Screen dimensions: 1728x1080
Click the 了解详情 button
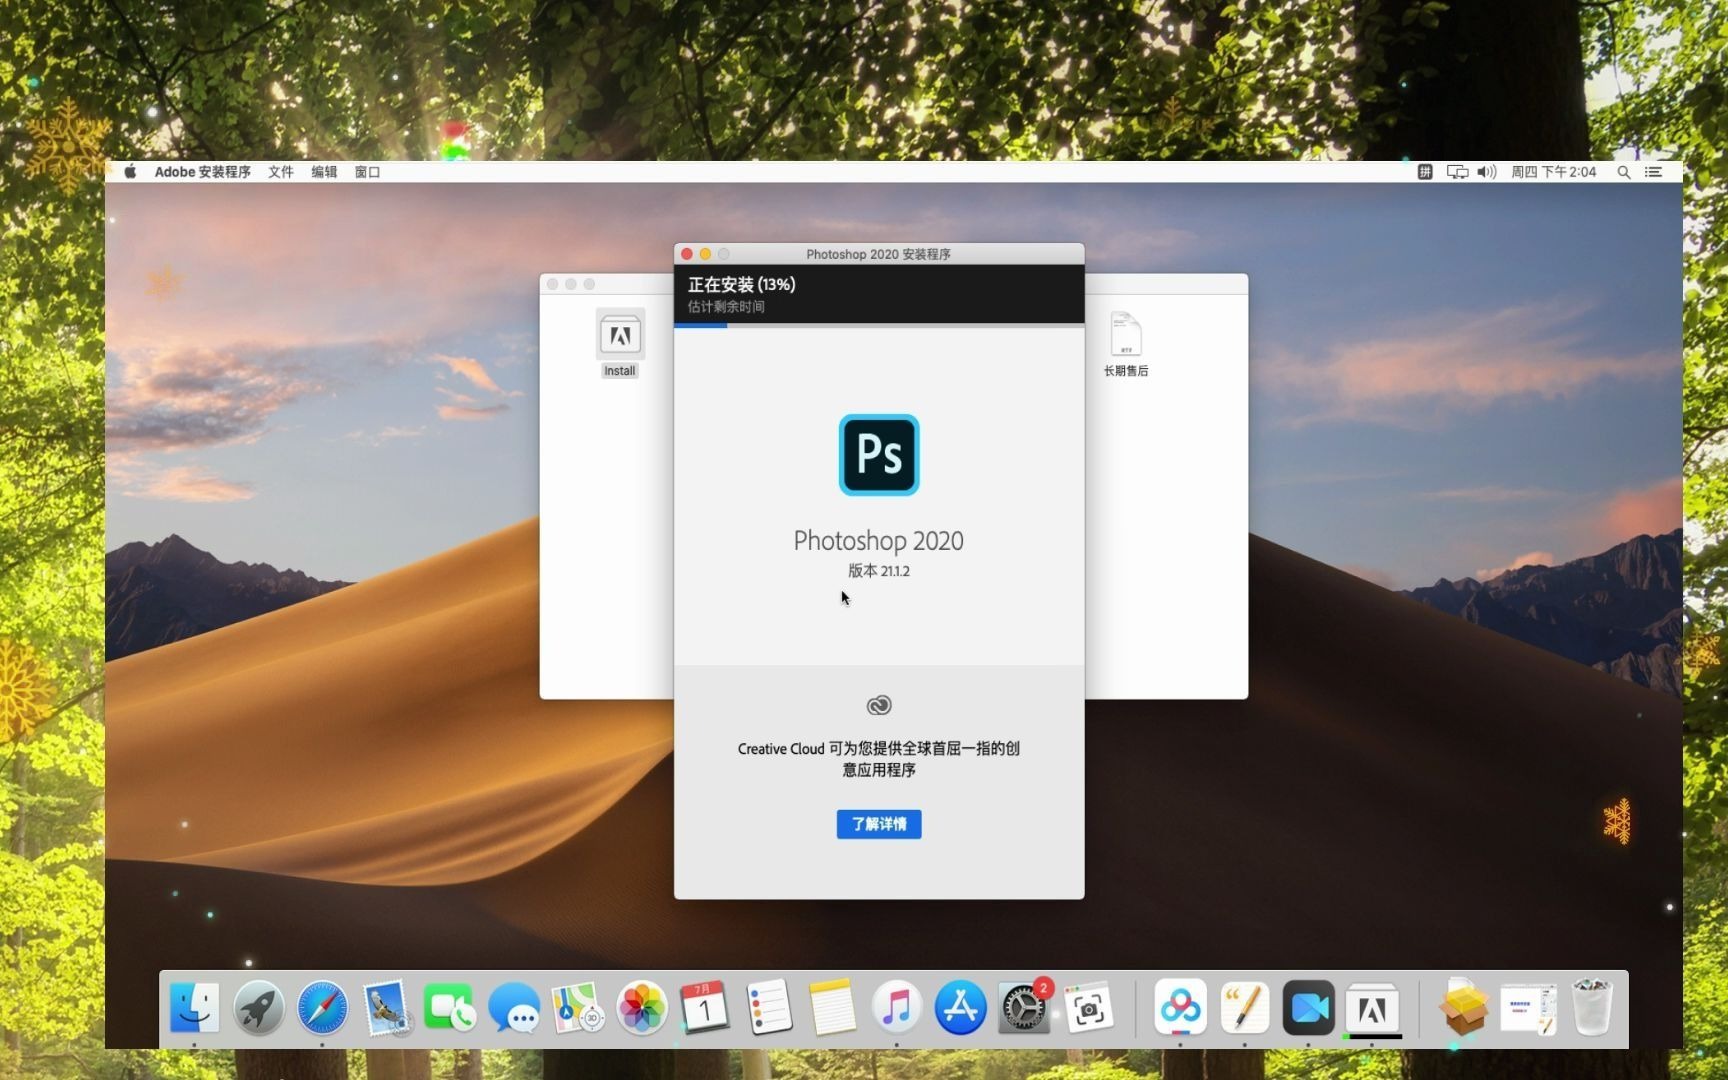[x=878, y=824]
